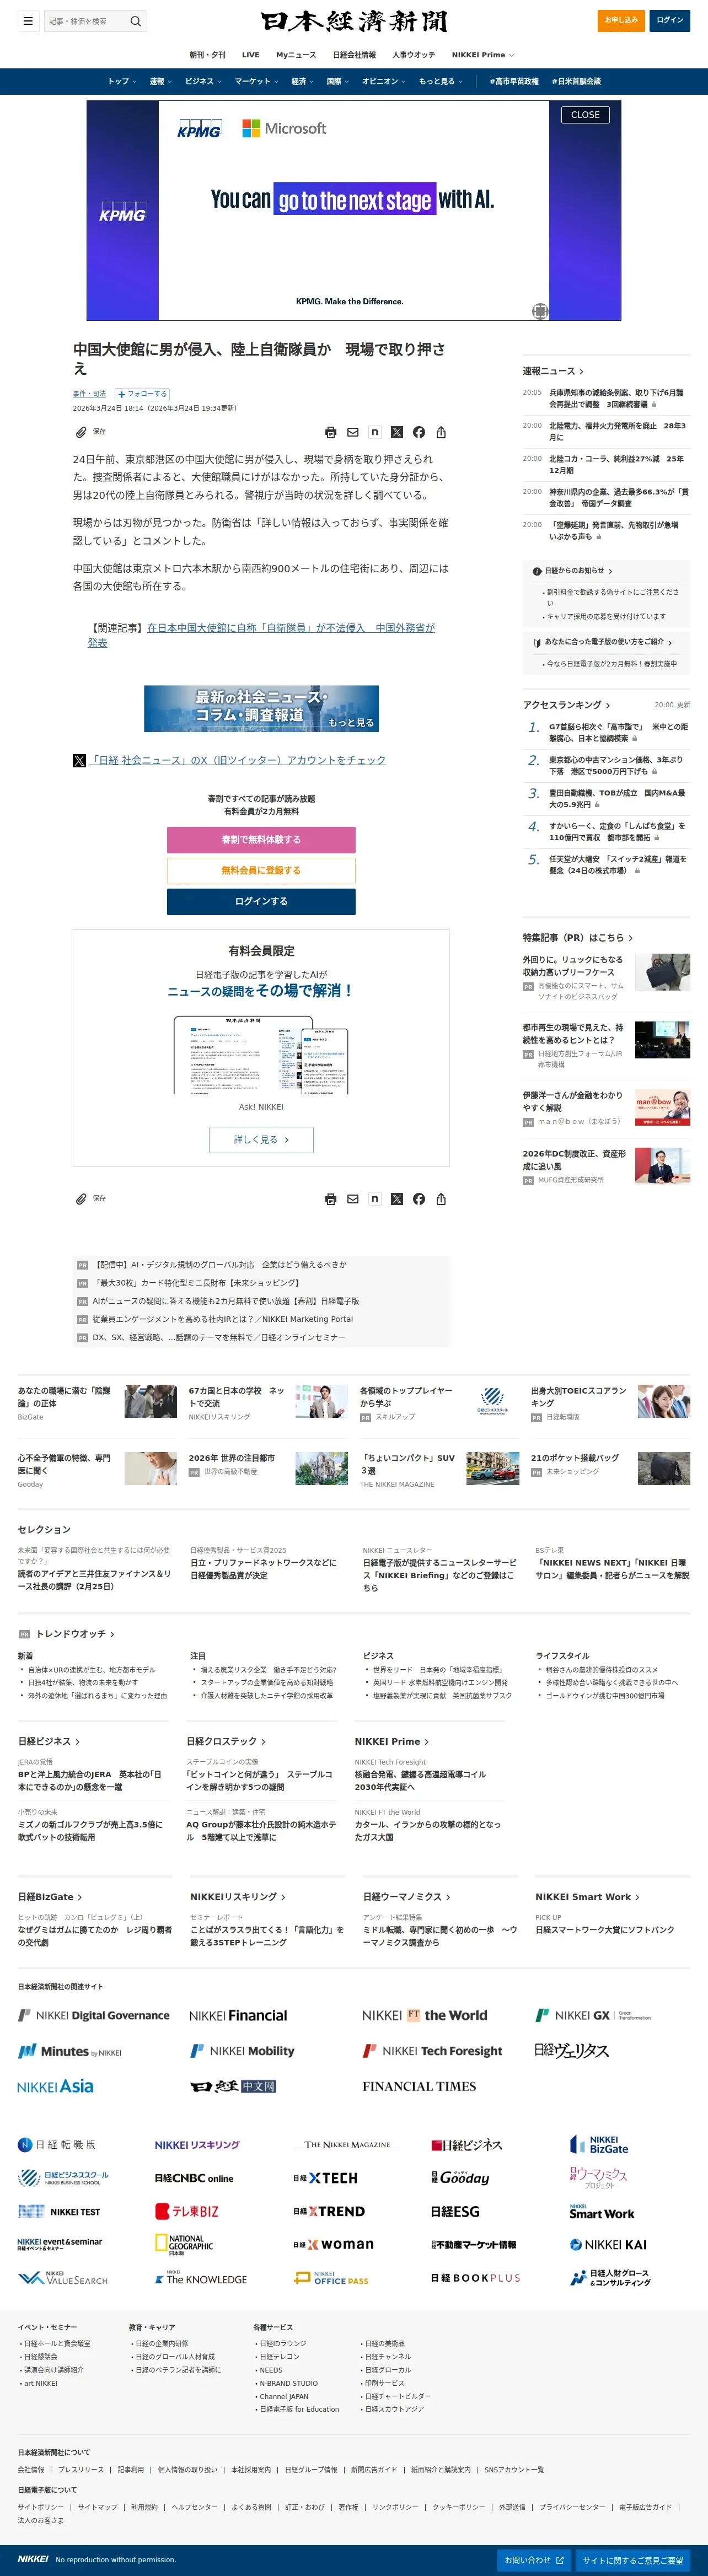
Task: Open the hamburger menu icon in the header
Action: coord(28,20)
